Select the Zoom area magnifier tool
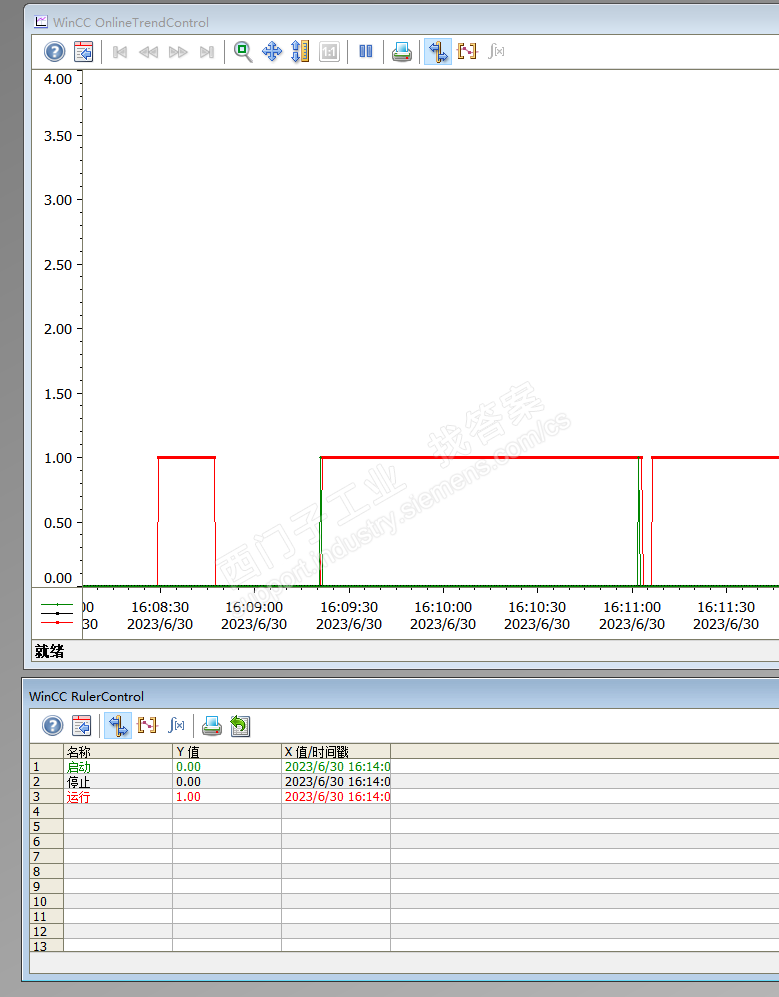The height and width of the screenshot is (997, 779). coord(243,52)
